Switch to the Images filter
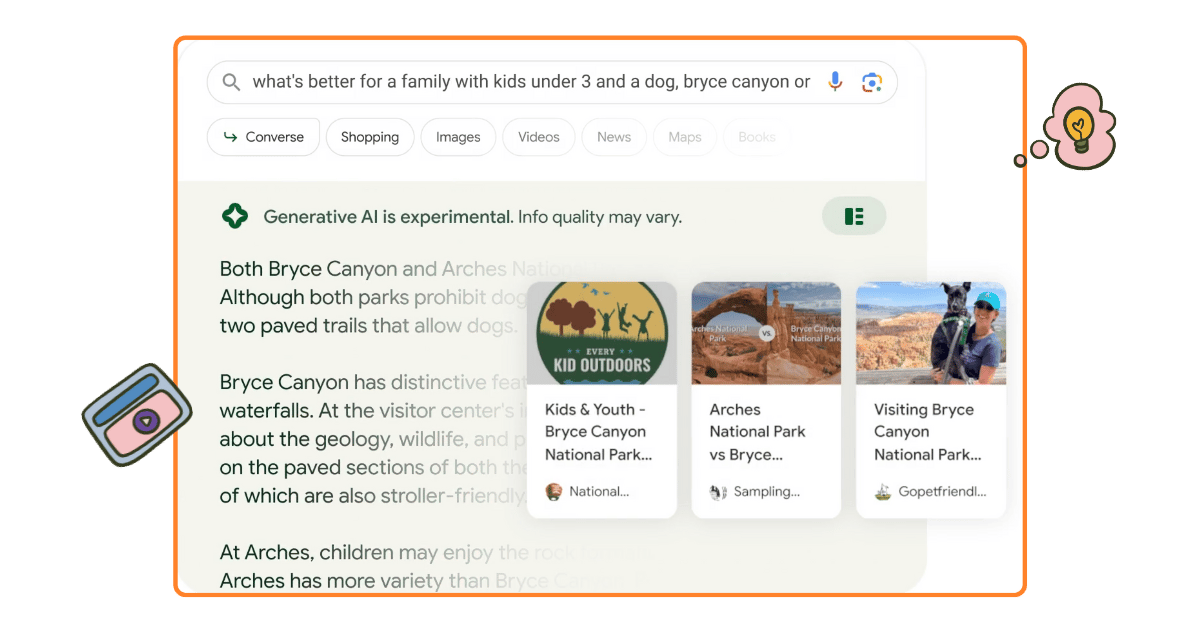 (458, 137)
